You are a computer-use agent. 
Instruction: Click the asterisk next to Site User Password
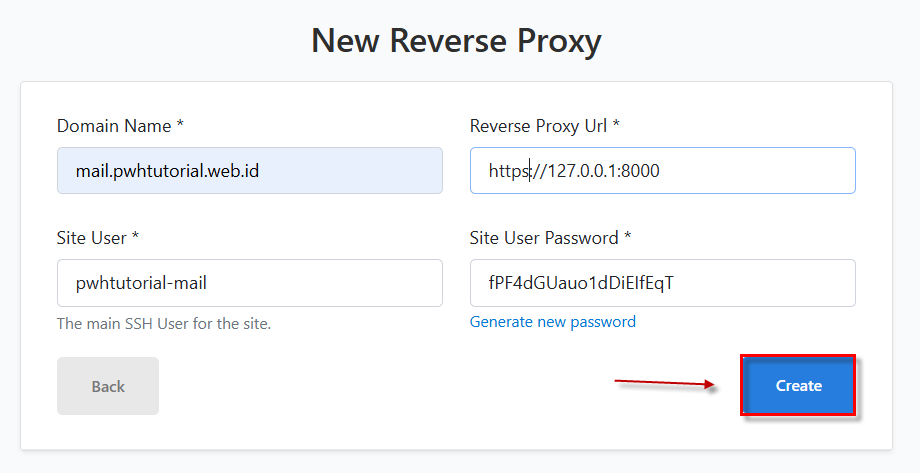click(628, 235)
